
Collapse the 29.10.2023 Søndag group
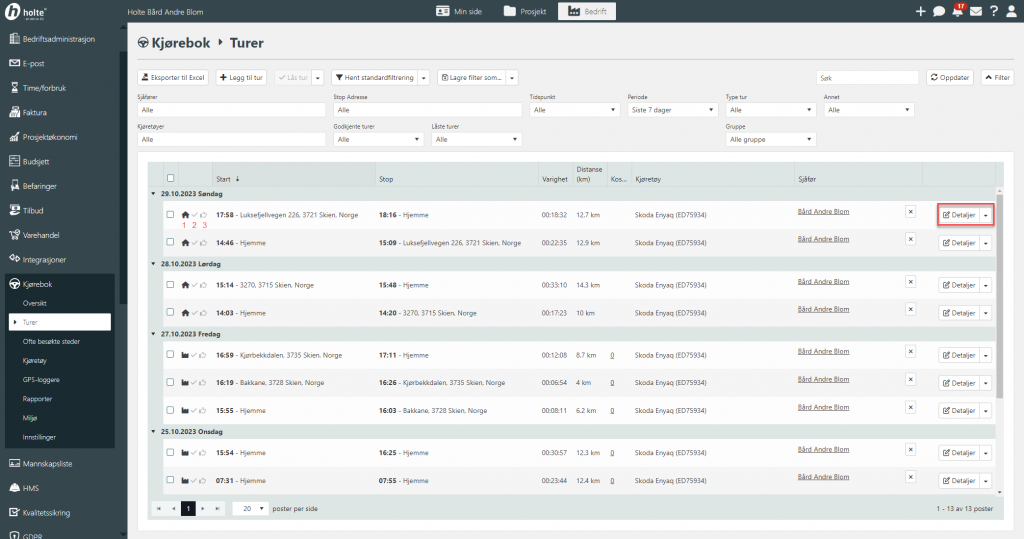pos(153,193)
